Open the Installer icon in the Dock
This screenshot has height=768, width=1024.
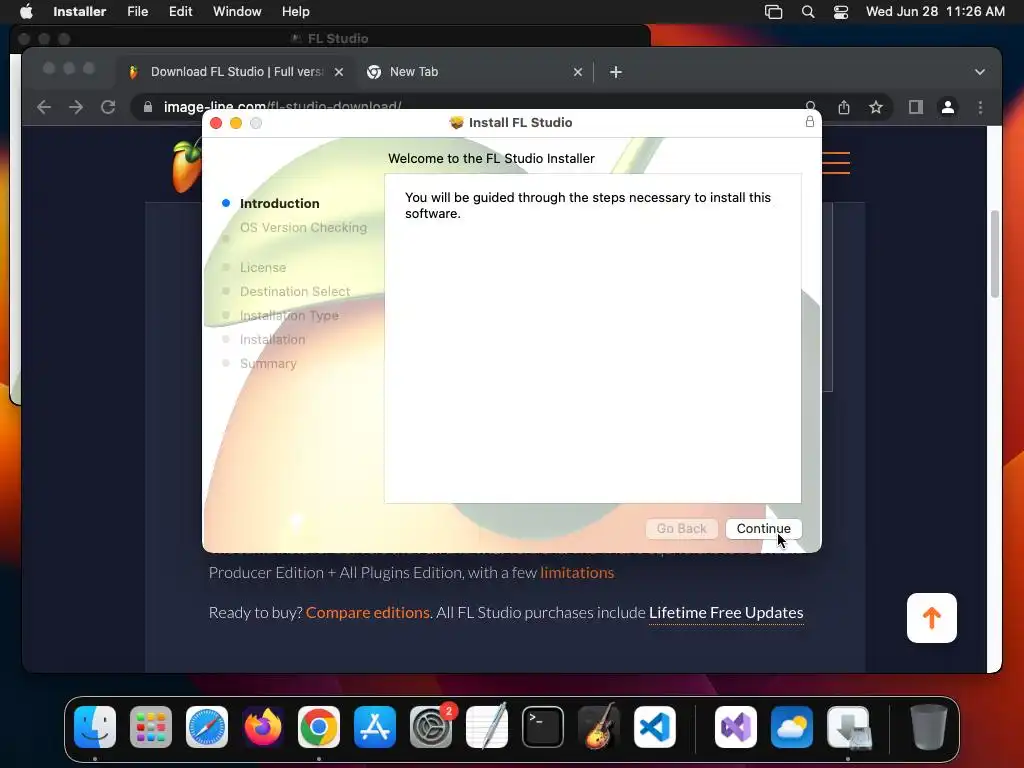click(x=848, y=727)
